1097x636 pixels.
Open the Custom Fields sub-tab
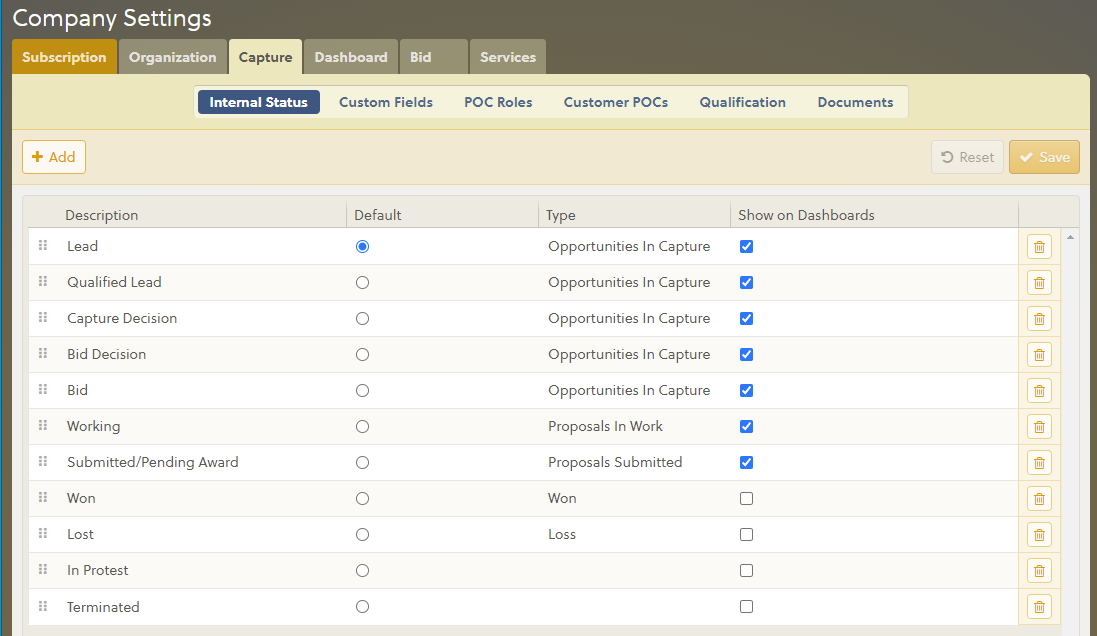pos(386,102)
